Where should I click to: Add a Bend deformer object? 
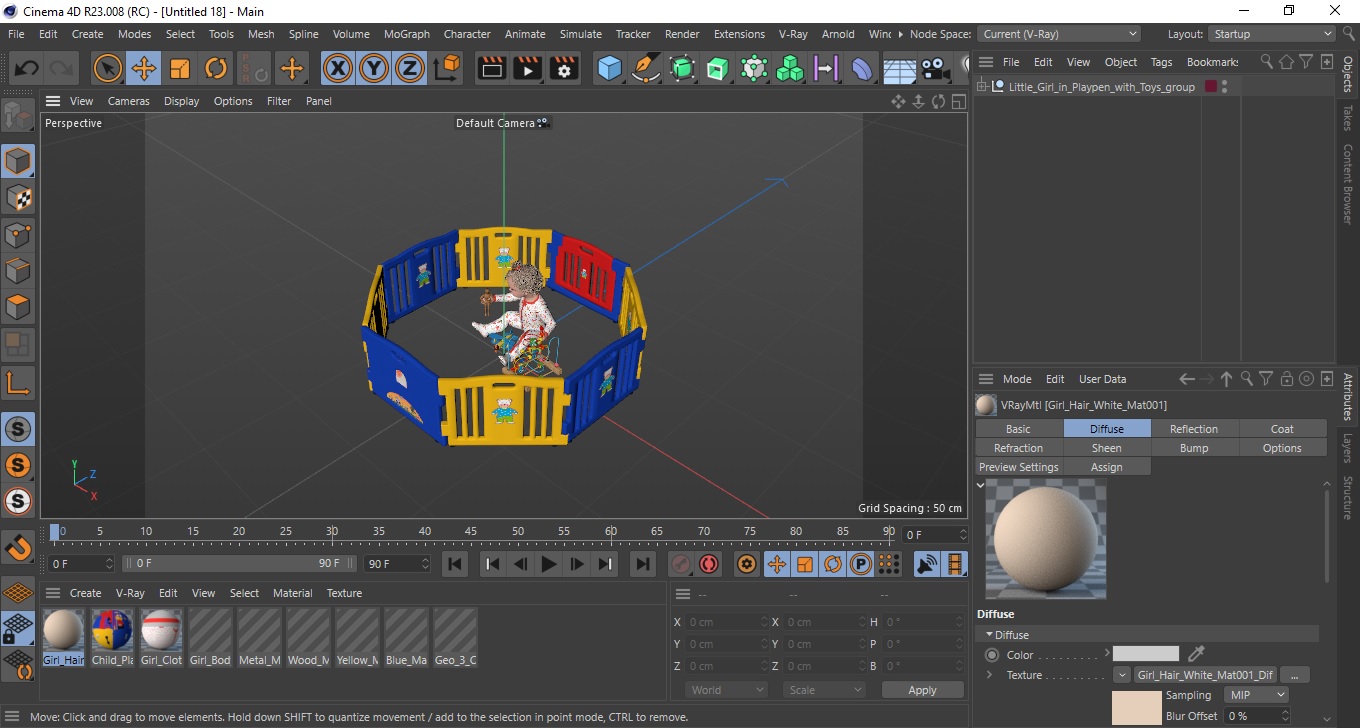tap(862, 69)
